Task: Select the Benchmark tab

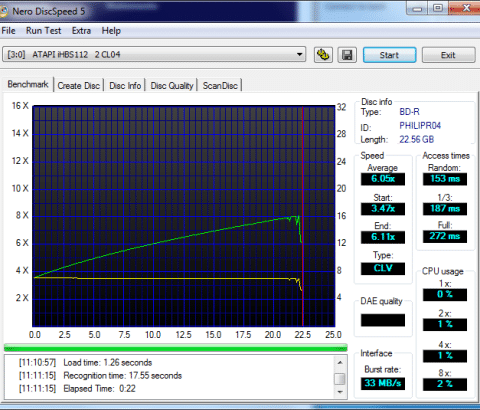Action: click(28, 84)
